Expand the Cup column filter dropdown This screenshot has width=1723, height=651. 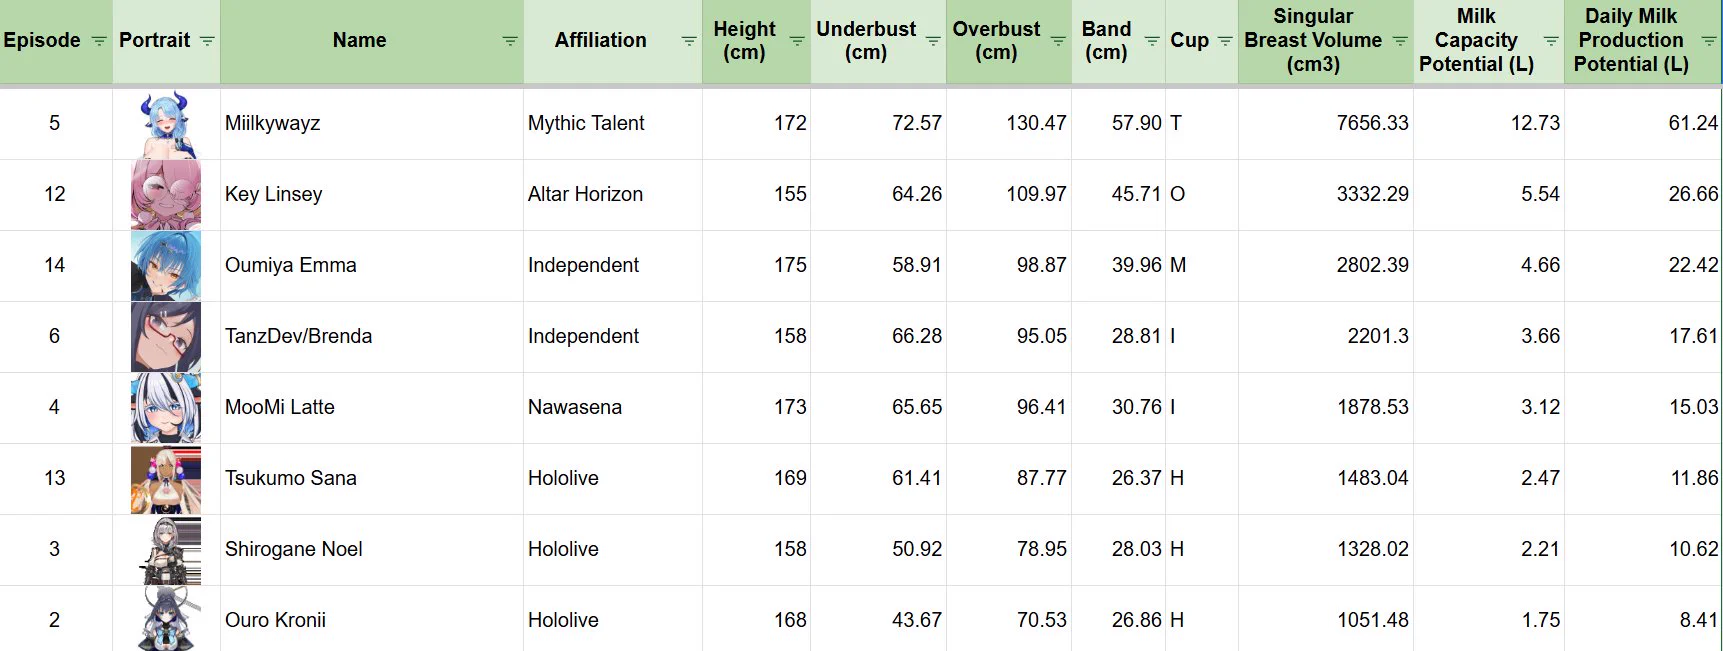coord(1225,41)
